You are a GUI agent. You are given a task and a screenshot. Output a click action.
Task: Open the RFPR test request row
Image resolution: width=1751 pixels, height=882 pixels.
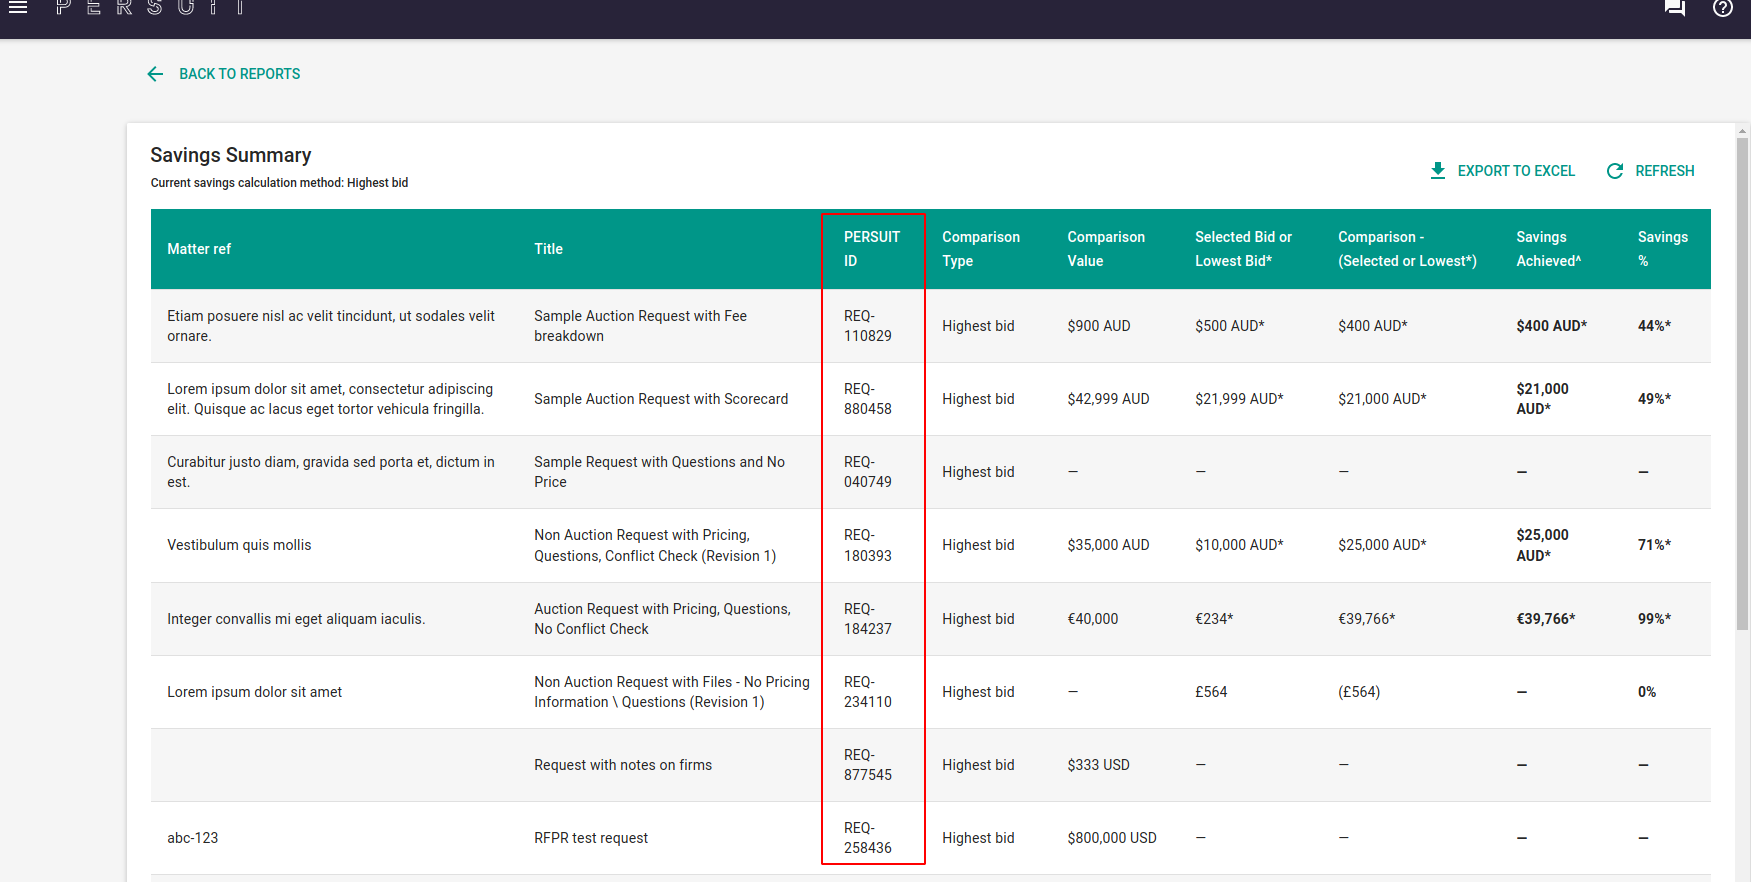click(590, 838)
